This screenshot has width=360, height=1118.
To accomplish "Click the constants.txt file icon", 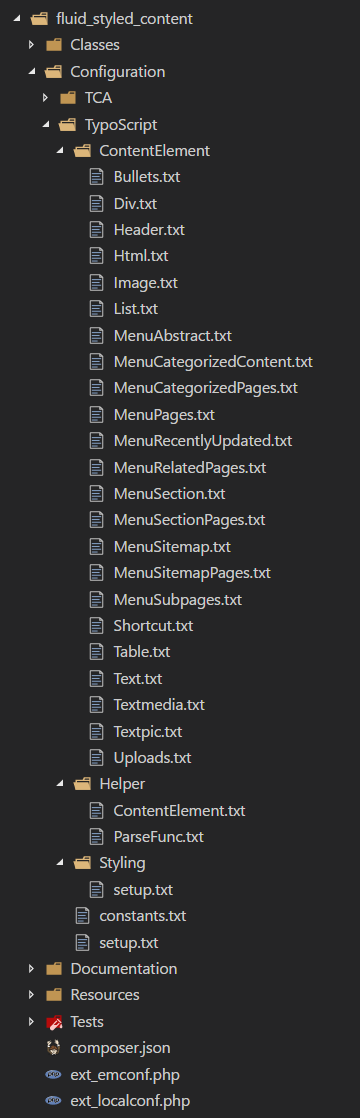I will [x=83, y=916].
